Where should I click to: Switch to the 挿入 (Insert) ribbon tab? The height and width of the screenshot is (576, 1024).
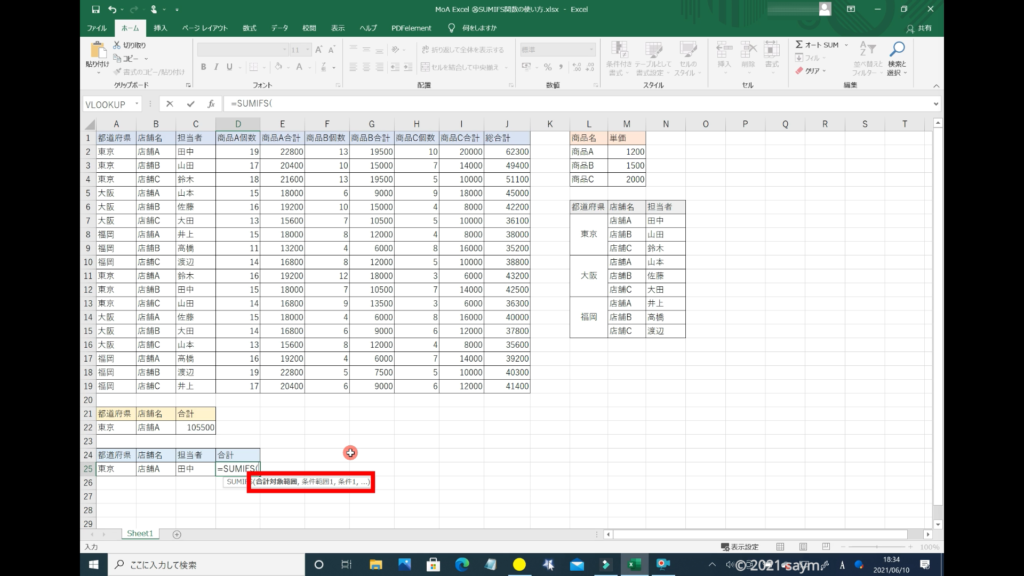160,28
